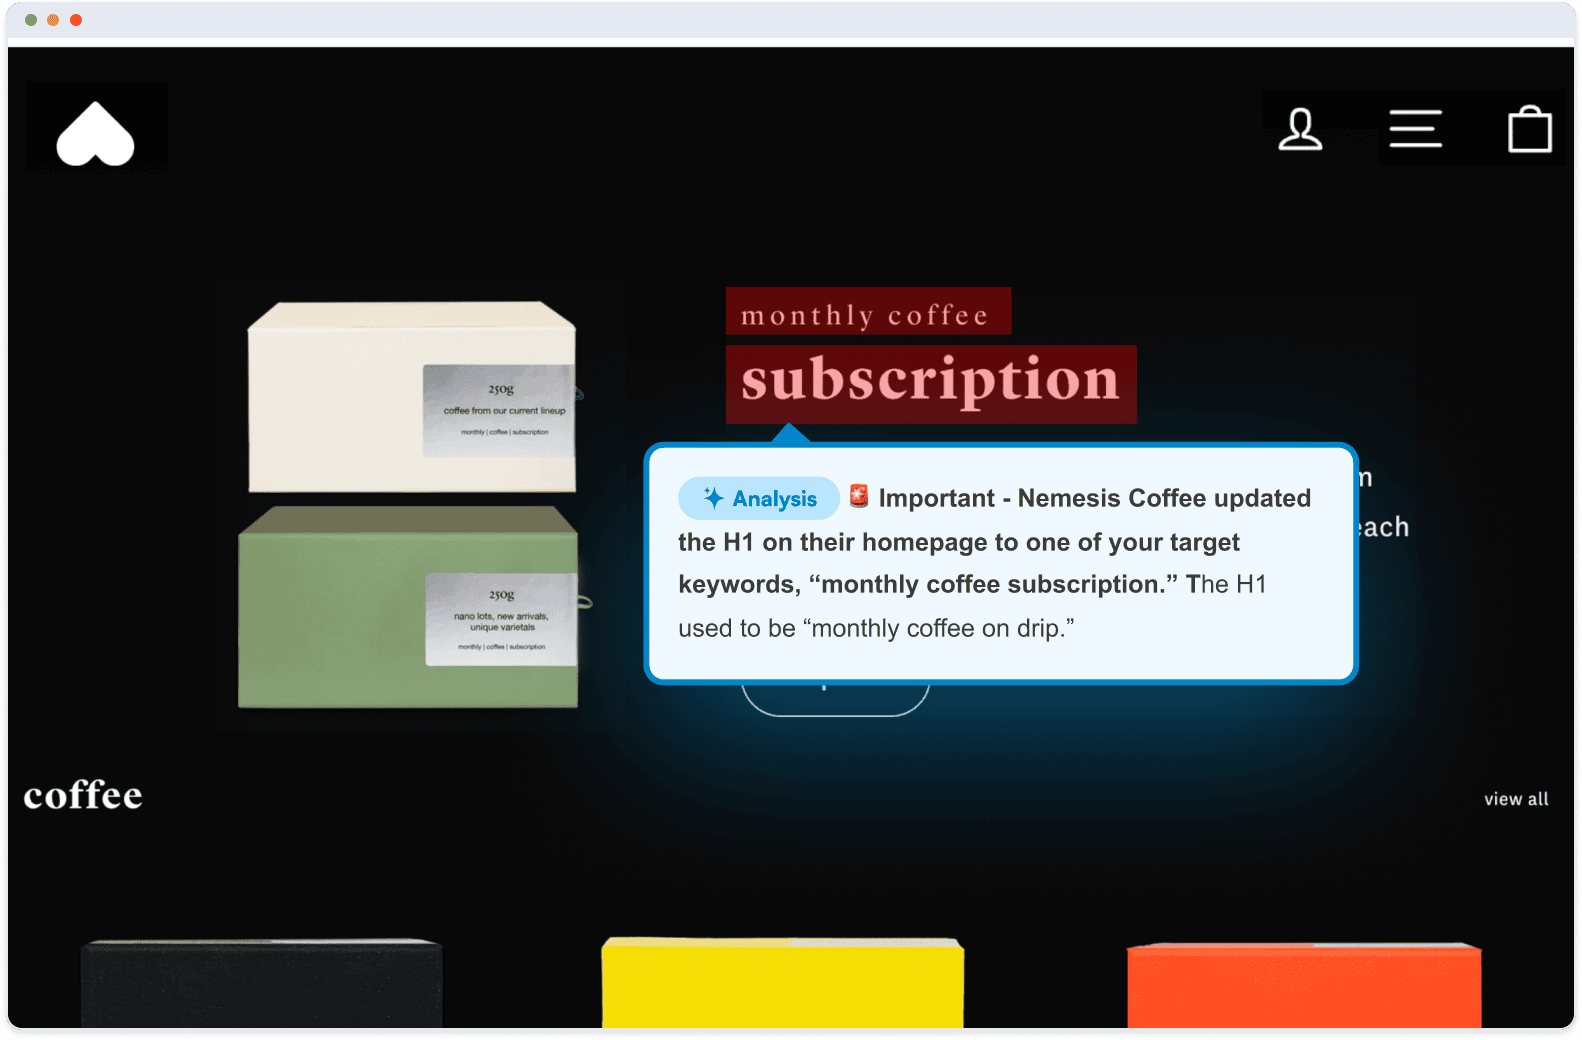Viewport: 1582px width, 1040px height.
Task: Click the macOS red close dot
Action: click(x=76, y=20)
